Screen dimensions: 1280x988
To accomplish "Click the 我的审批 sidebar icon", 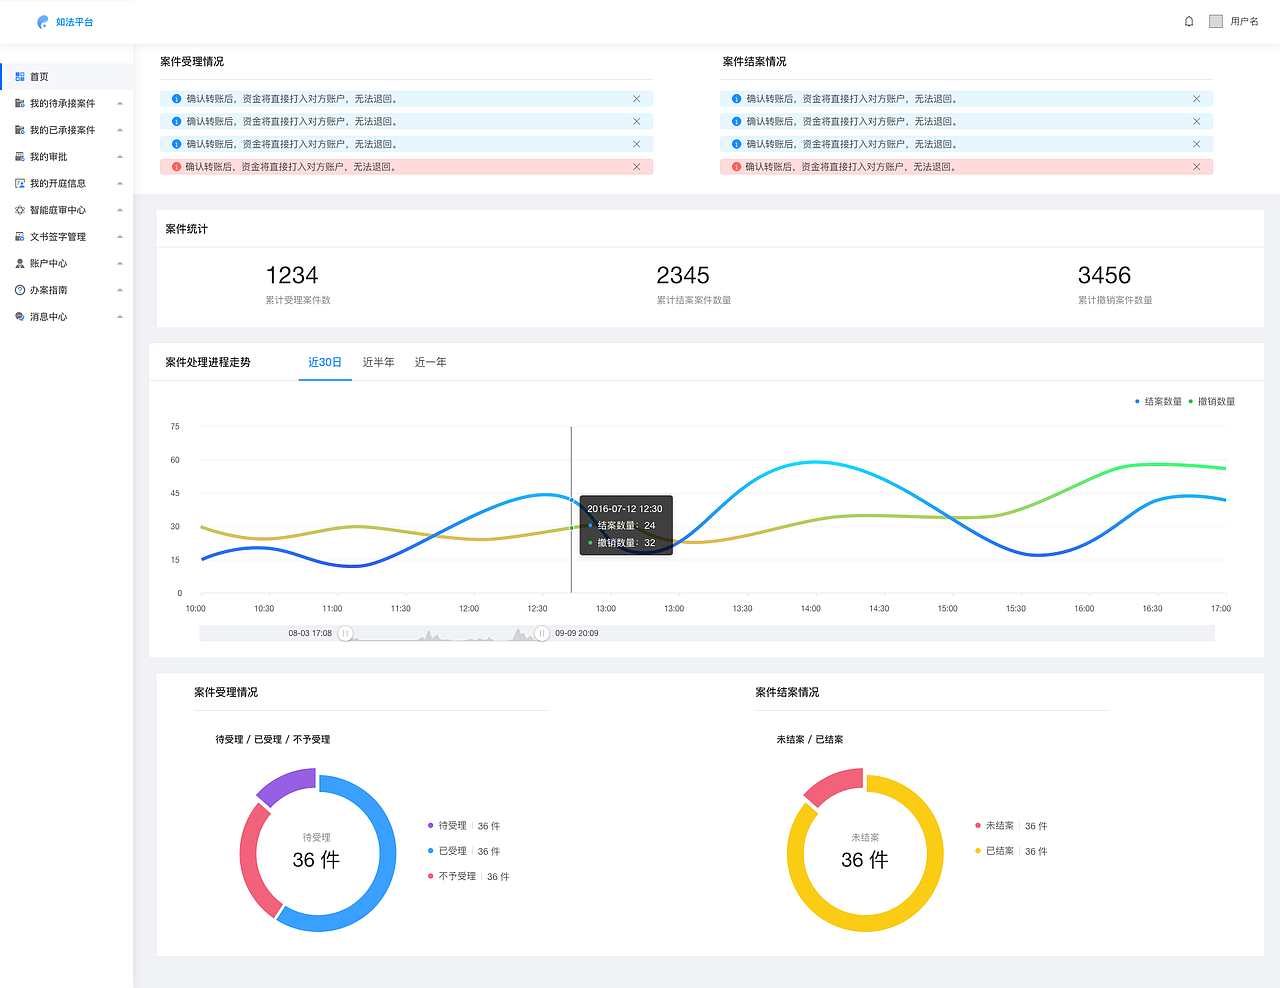I will point(20,157).
